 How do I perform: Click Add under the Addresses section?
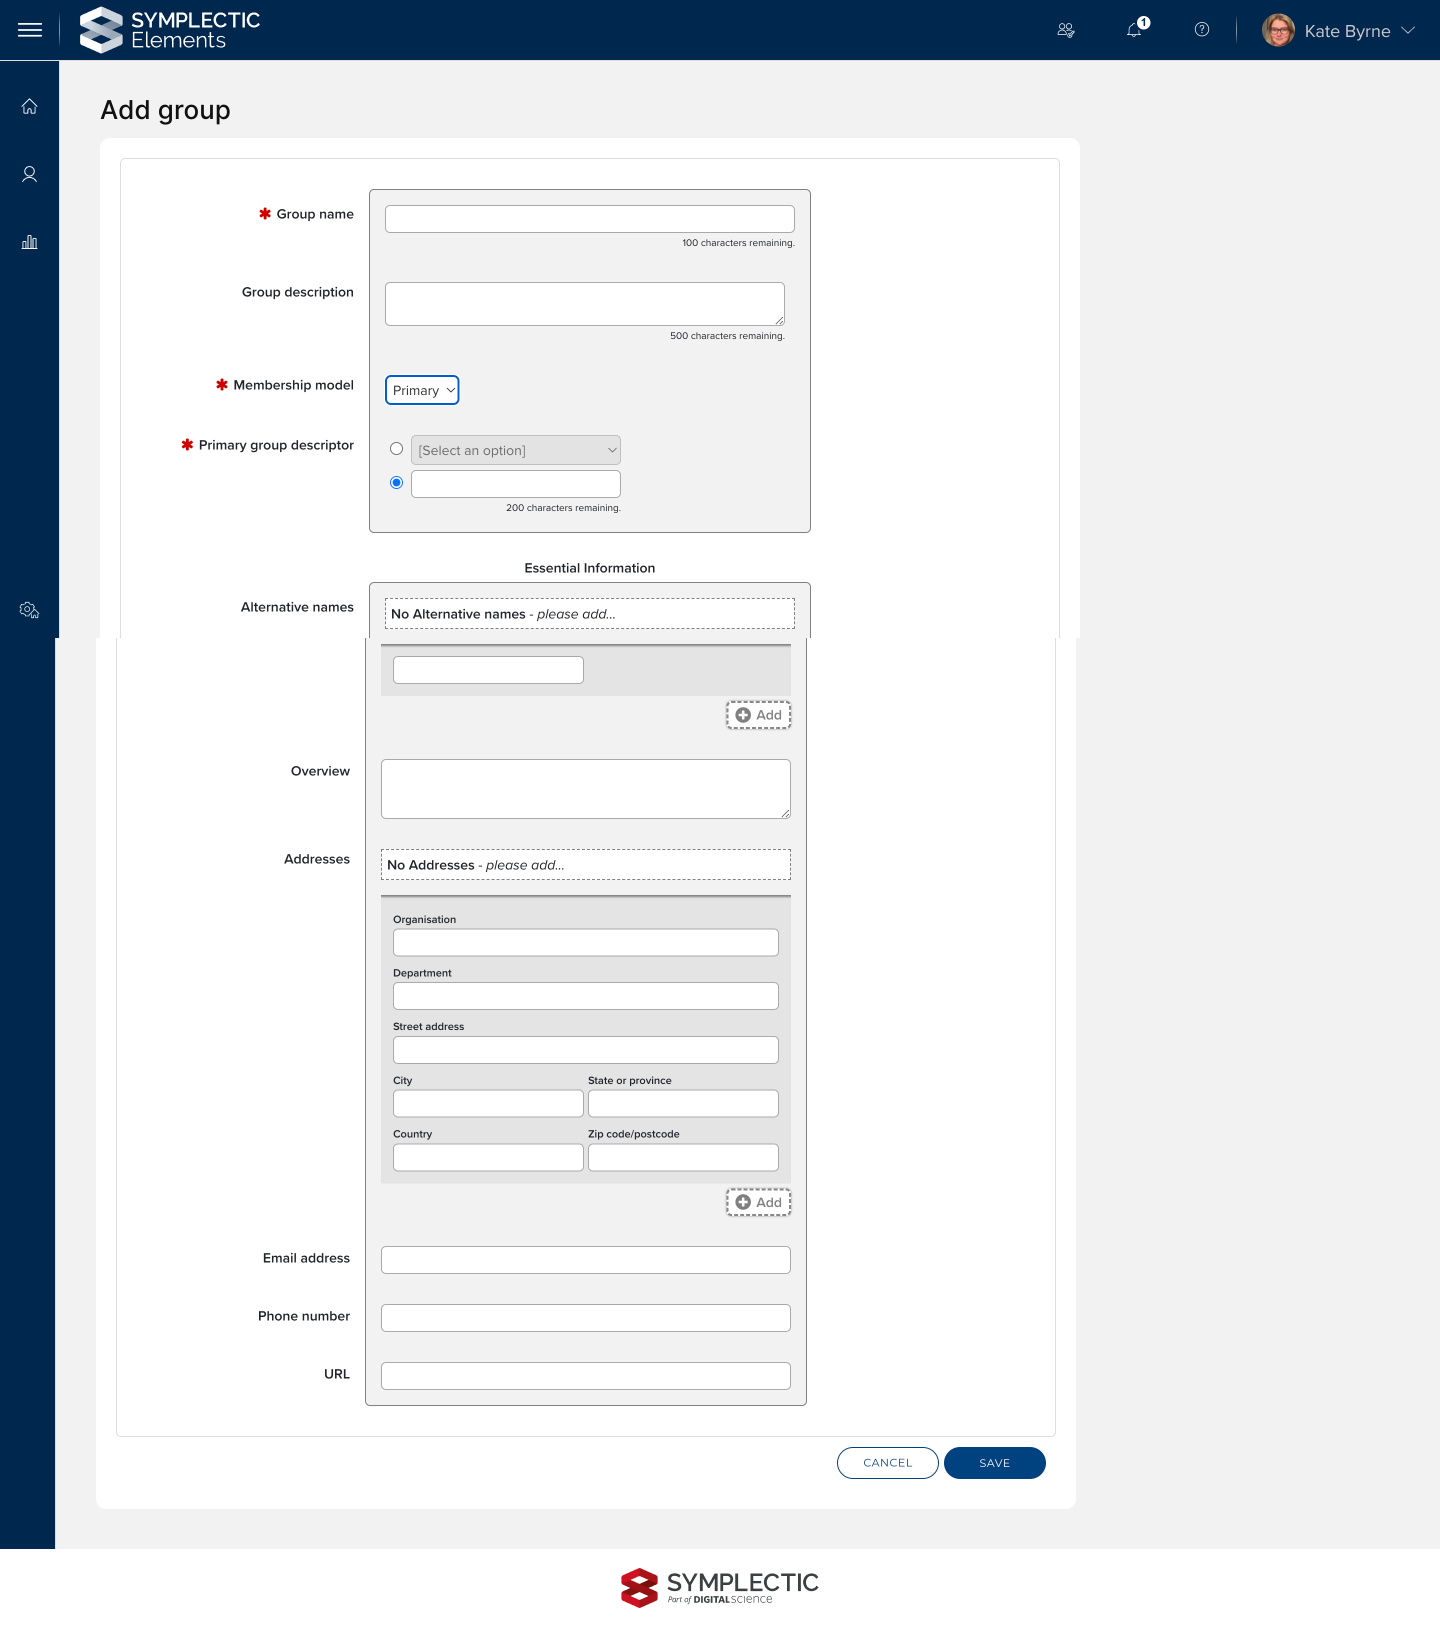point(759,1202)
